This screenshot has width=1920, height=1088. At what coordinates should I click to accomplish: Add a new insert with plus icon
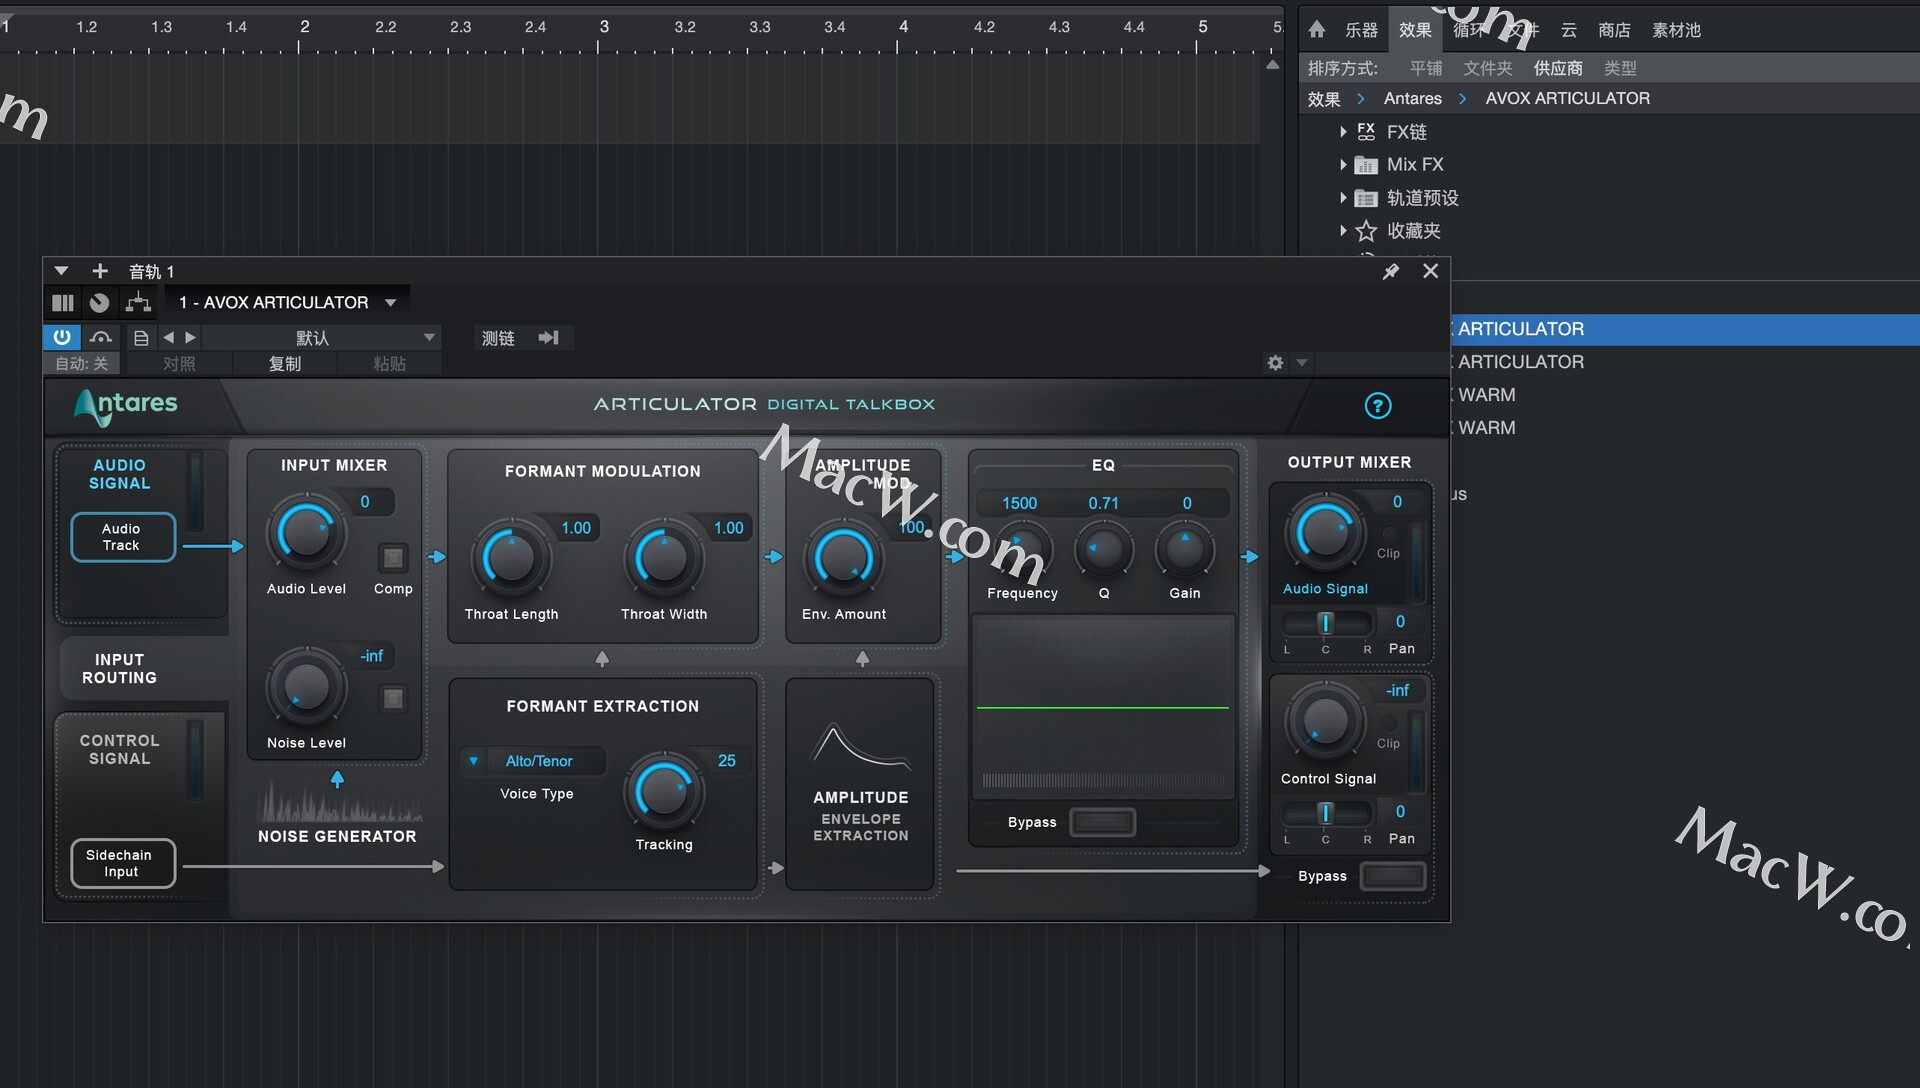click(x=99, y=271)
